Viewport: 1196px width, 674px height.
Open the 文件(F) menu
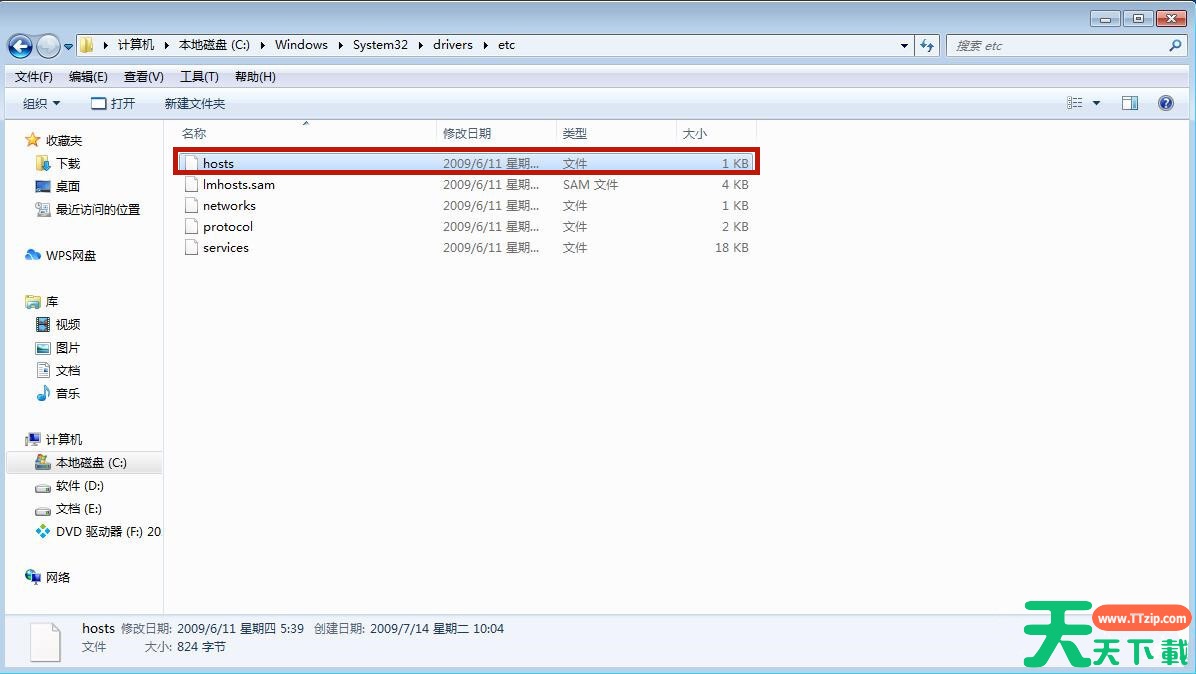coord(33,77)
